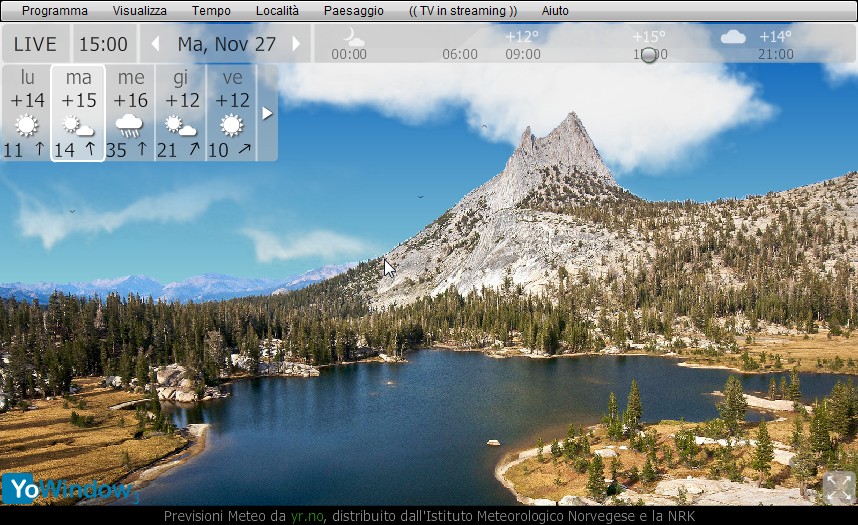The height and width of the screenshot is (525, 858).
Task: Open the TV in streaming menu
Action: [463, 11]
